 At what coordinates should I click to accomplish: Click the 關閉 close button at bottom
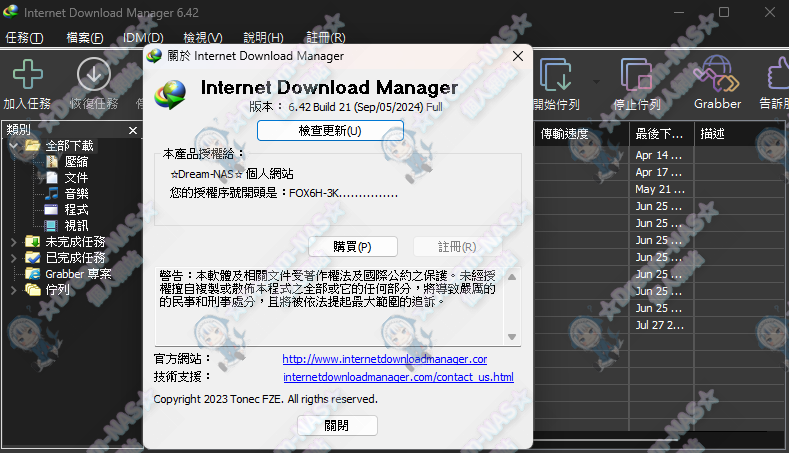tap(337, 426)
